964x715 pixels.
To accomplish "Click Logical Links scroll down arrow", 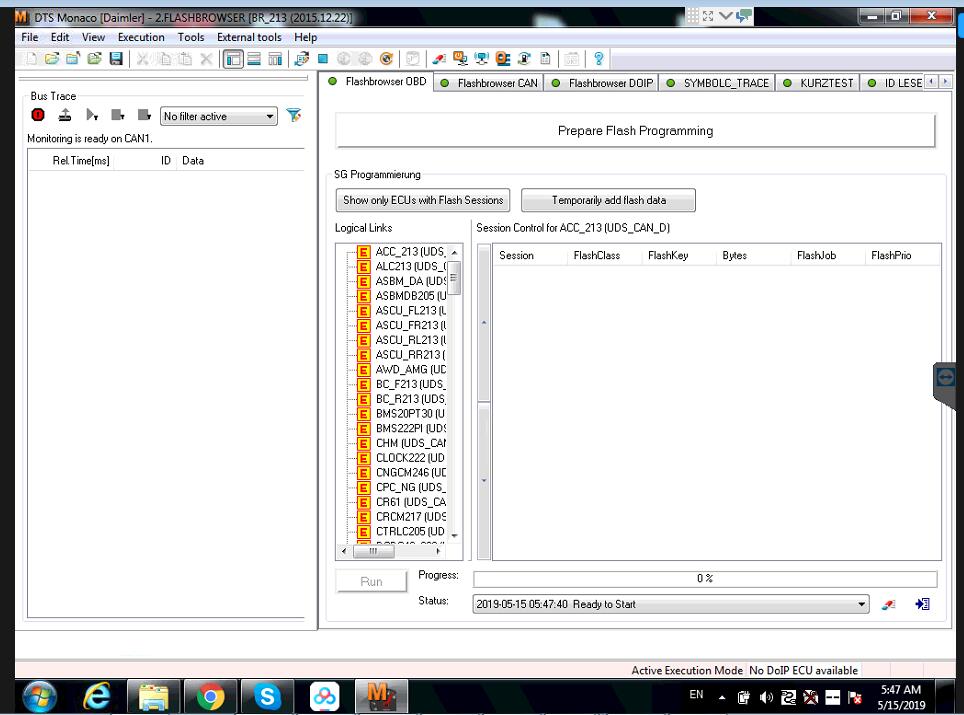I will coord(454,535).
